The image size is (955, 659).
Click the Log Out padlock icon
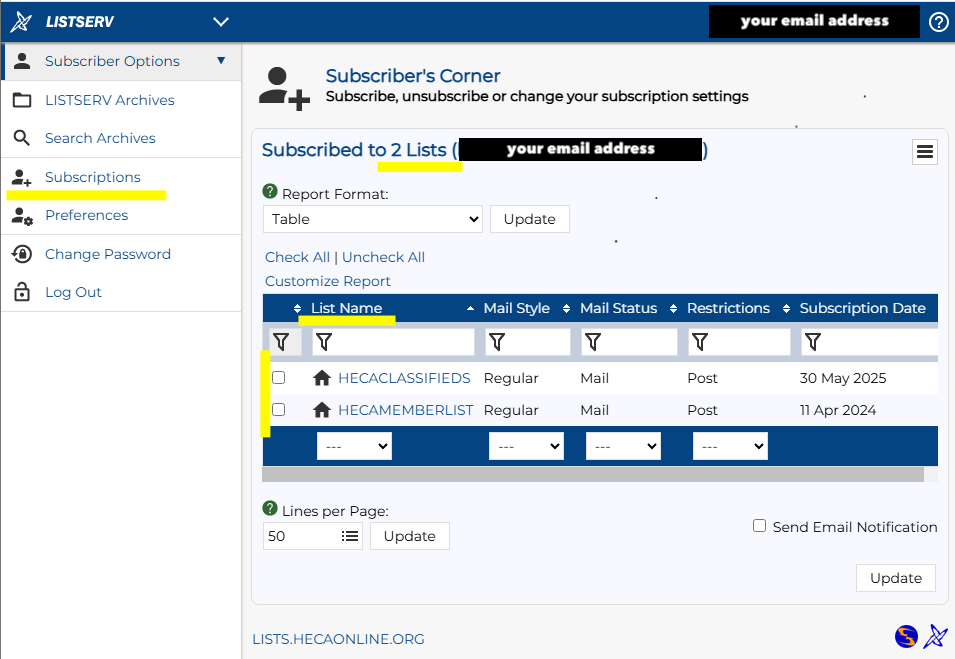pyautogui.click(x=22, y=292)
